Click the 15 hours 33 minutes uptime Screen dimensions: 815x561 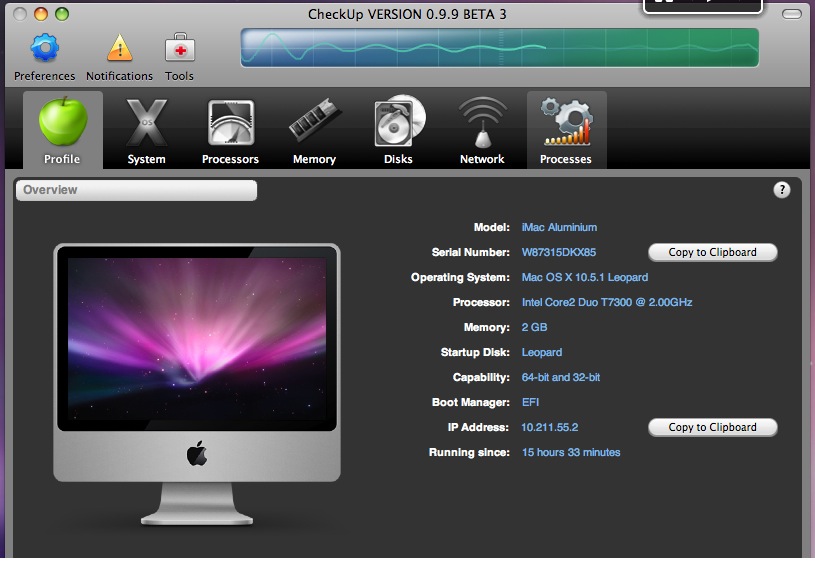point(571,452)
